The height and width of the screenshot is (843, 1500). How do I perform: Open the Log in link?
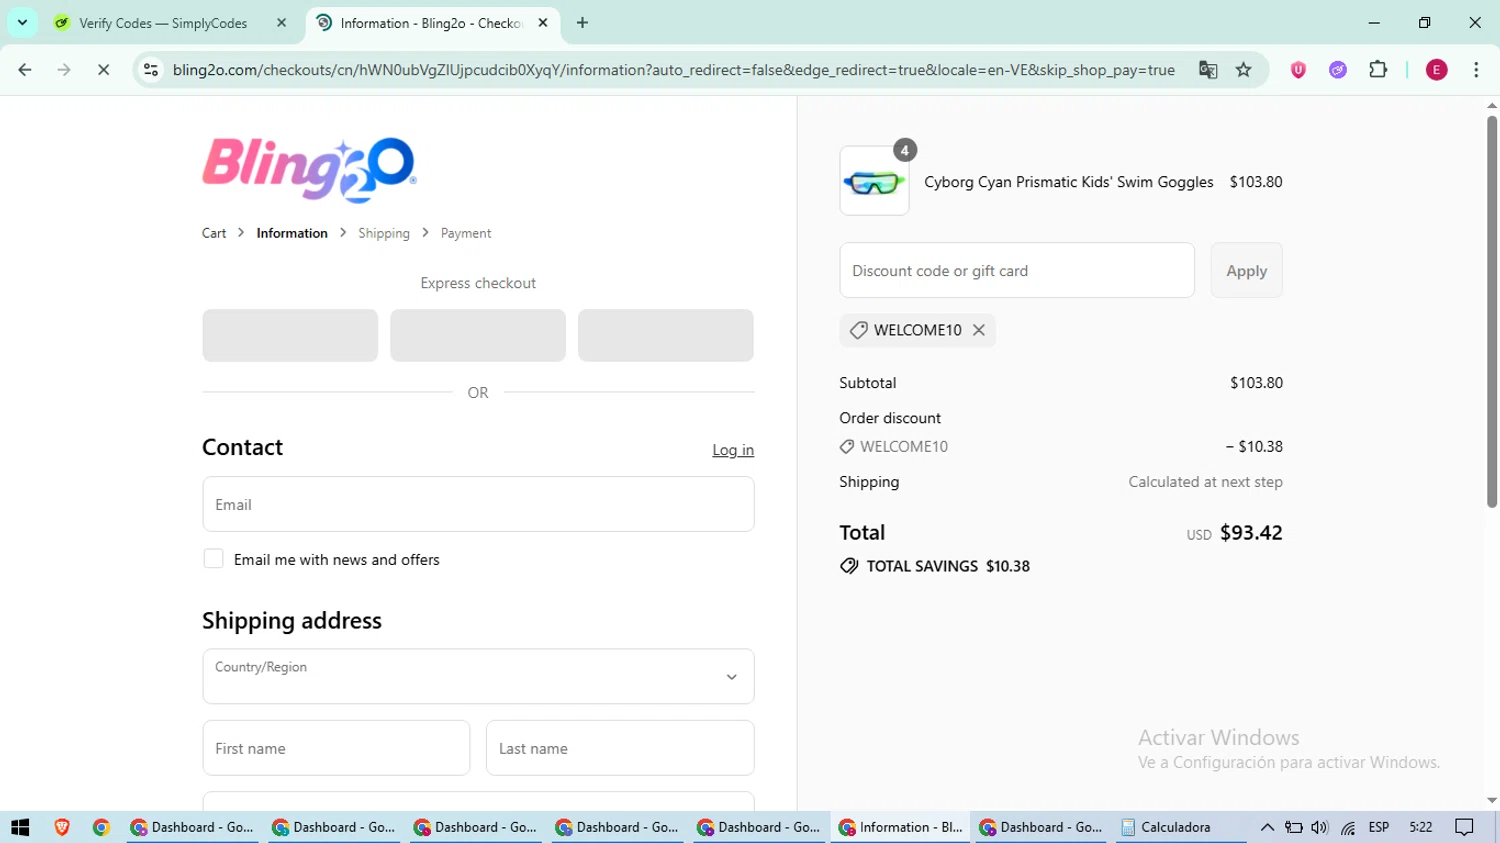[733, 450]
